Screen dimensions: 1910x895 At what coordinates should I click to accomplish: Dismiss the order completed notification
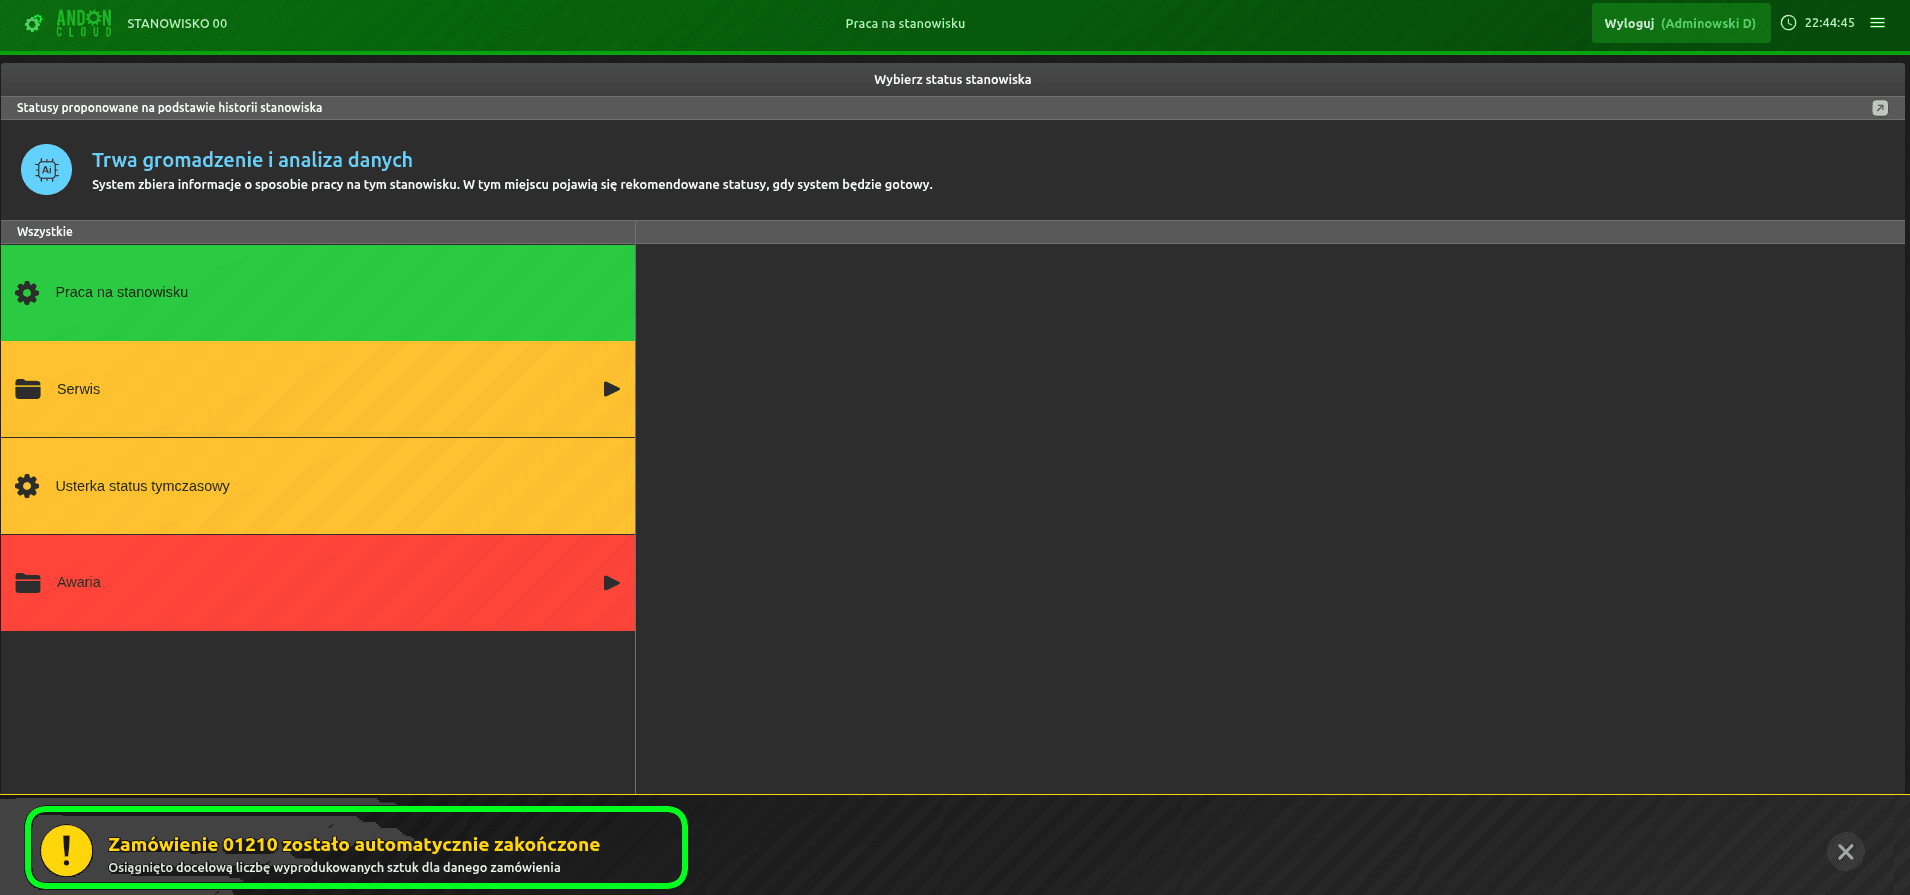[x=1845, y=852]
